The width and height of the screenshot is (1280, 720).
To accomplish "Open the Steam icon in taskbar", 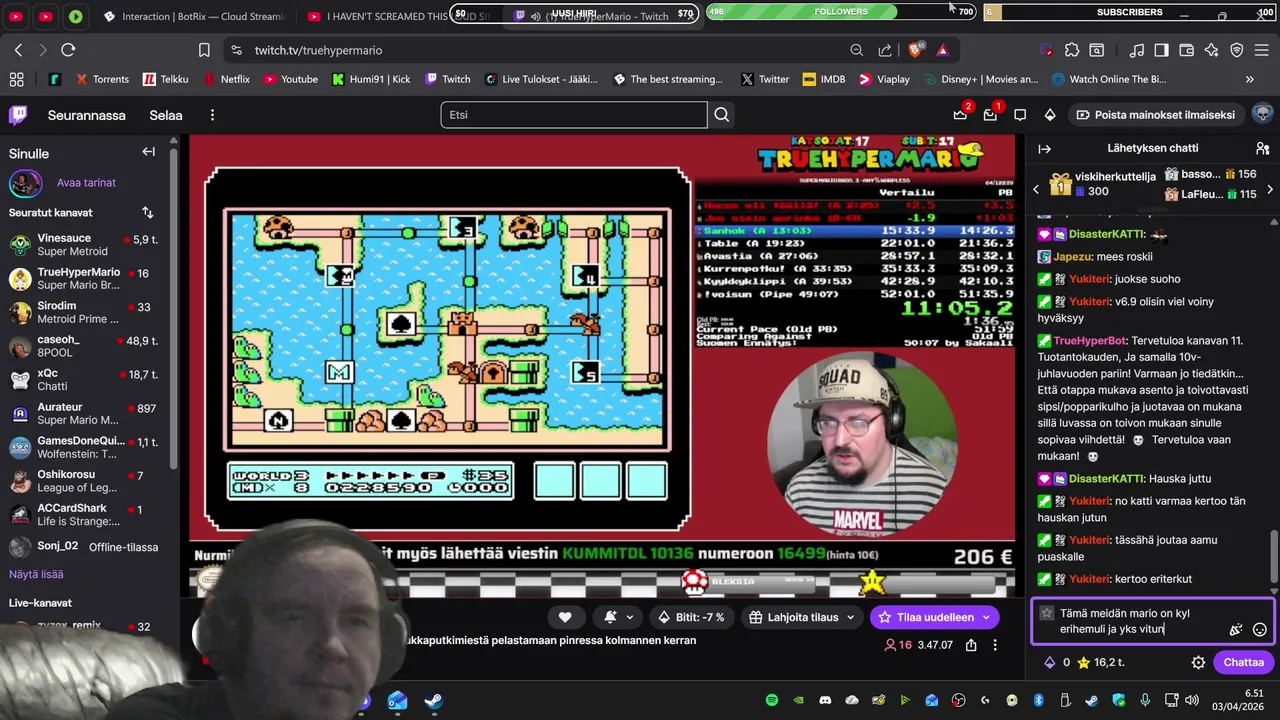I will point(433,700).
